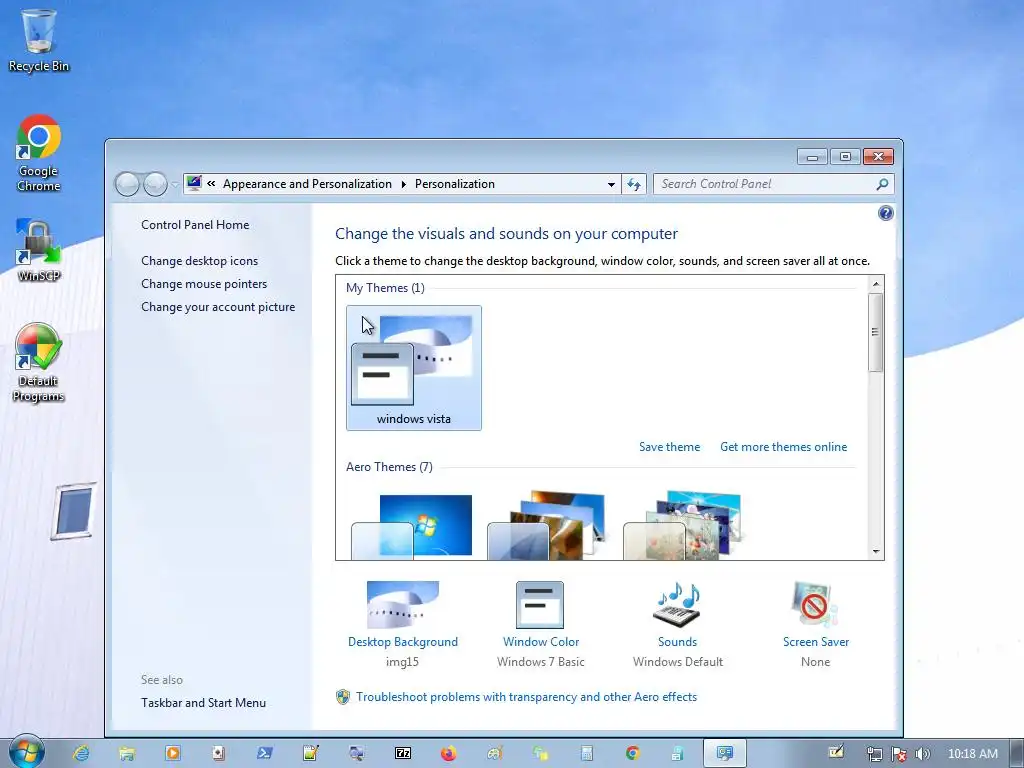Click the Personalization breadcrumb

455,184
